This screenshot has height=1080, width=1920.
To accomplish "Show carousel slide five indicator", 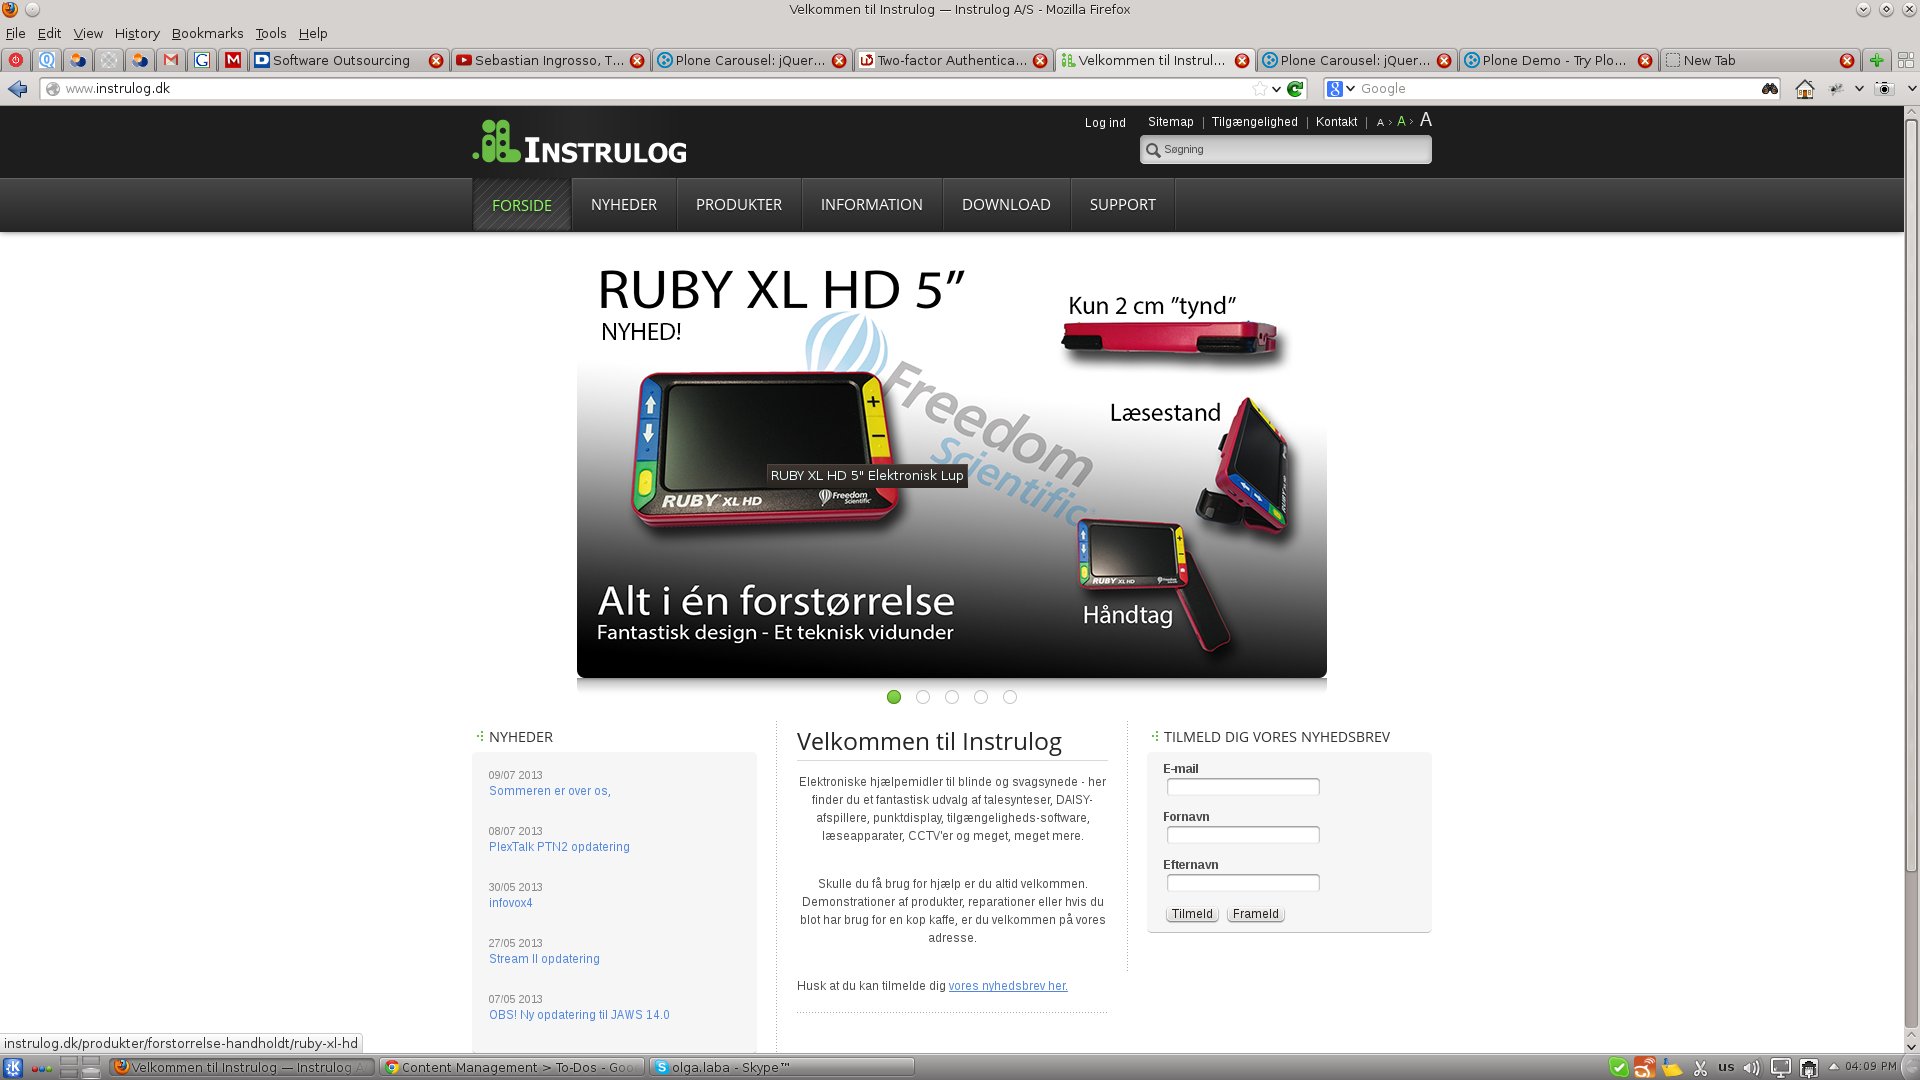I will point(1010,697).
